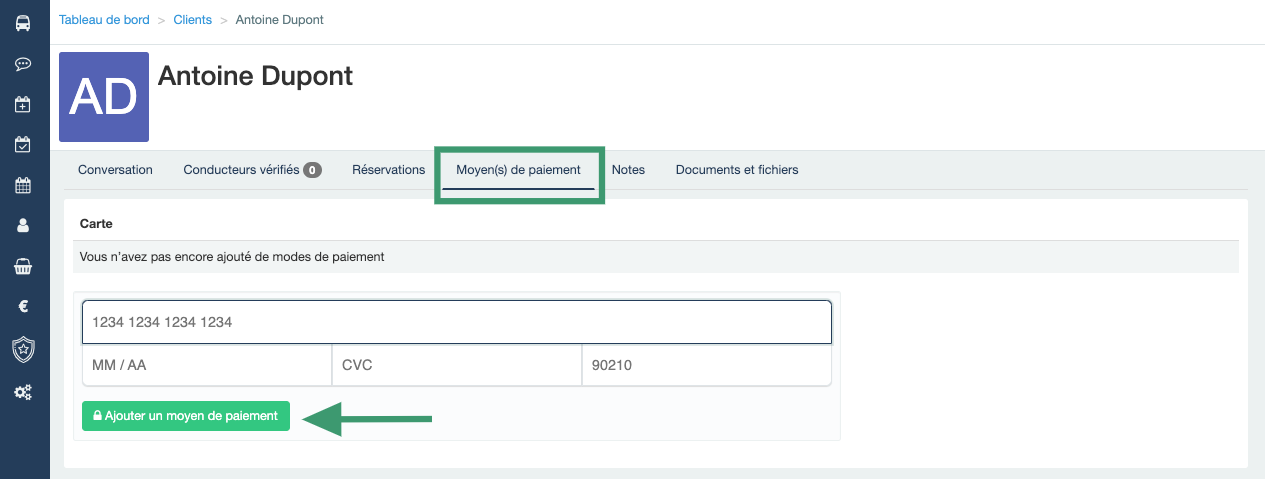Open the chat bubble messages icon

(x=23, y=64)
